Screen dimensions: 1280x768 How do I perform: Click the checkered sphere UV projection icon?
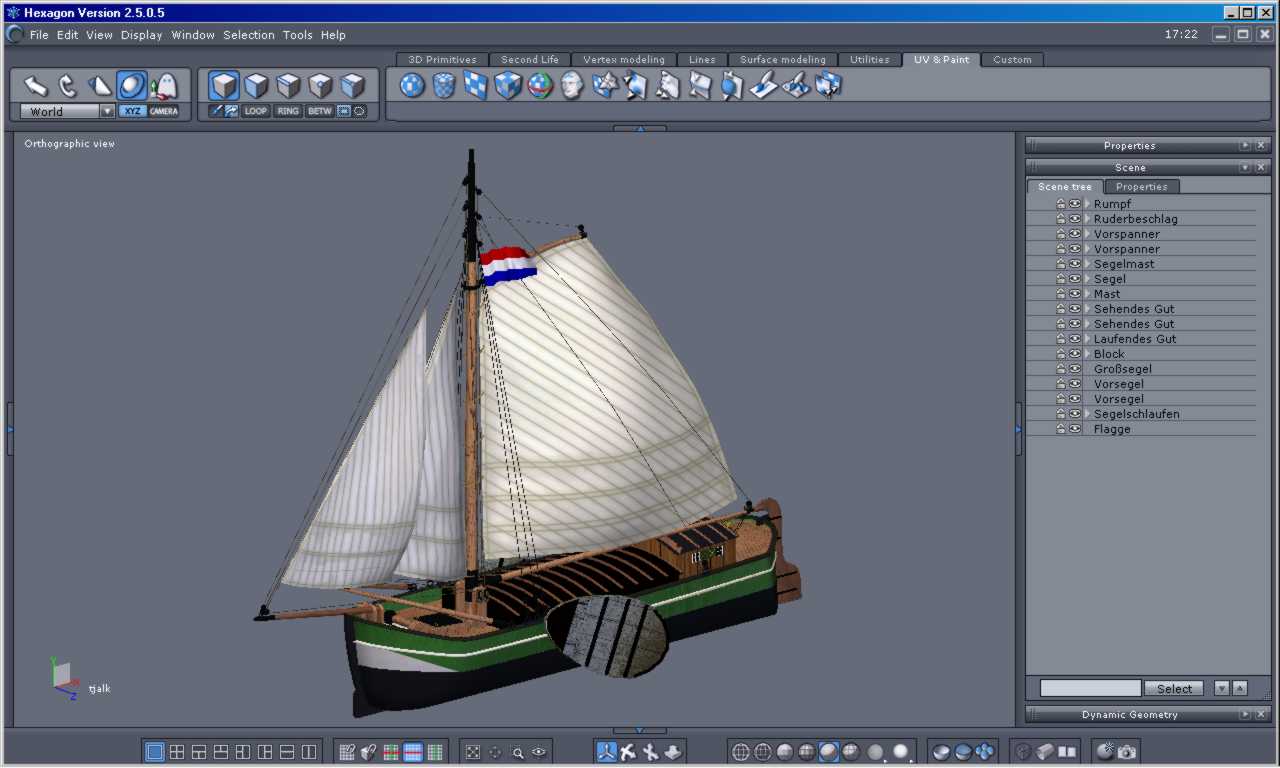tap(412, 86)
